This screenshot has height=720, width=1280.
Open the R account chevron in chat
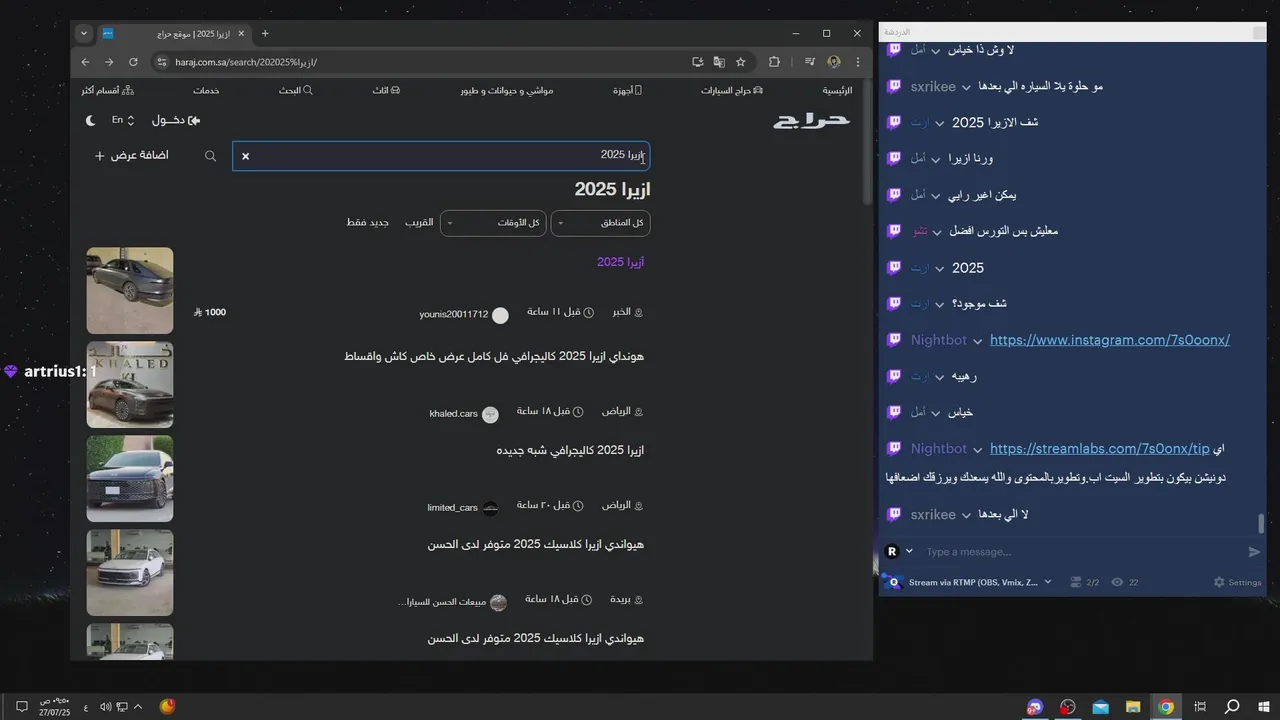[x=909, y=552]
